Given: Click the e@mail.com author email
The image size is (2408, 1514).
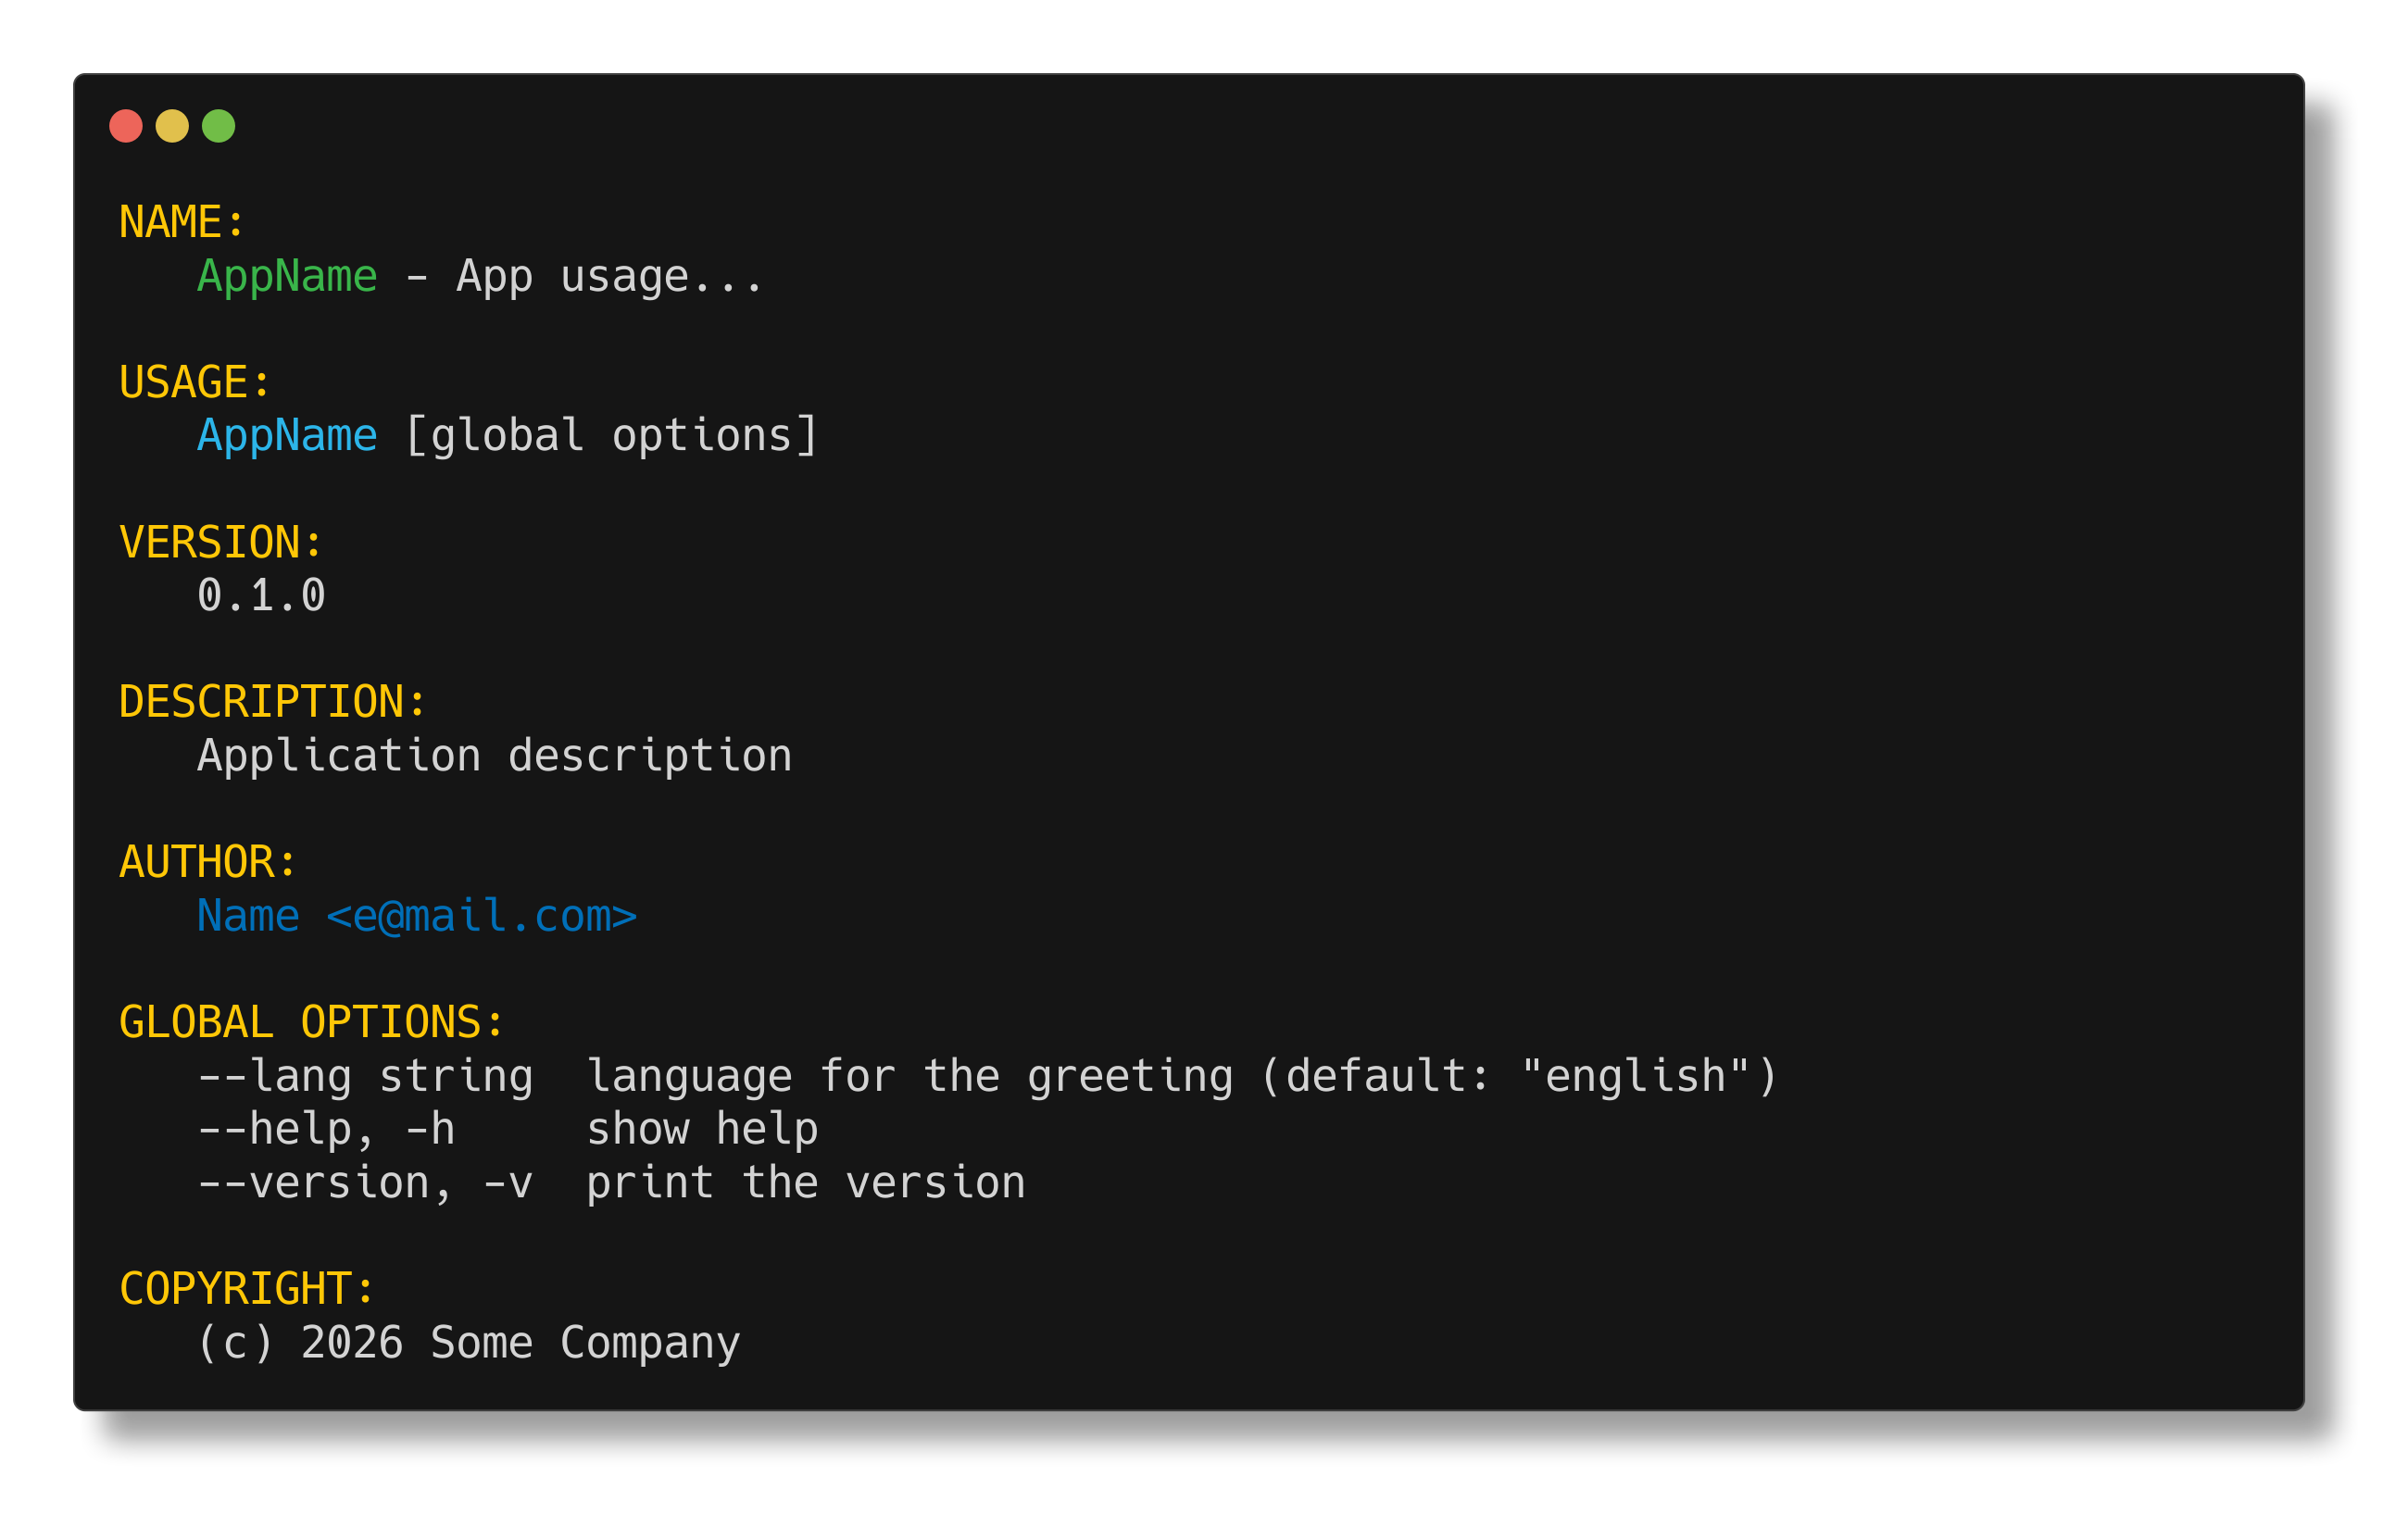Looking at the screenshot, I should (481, 916).
